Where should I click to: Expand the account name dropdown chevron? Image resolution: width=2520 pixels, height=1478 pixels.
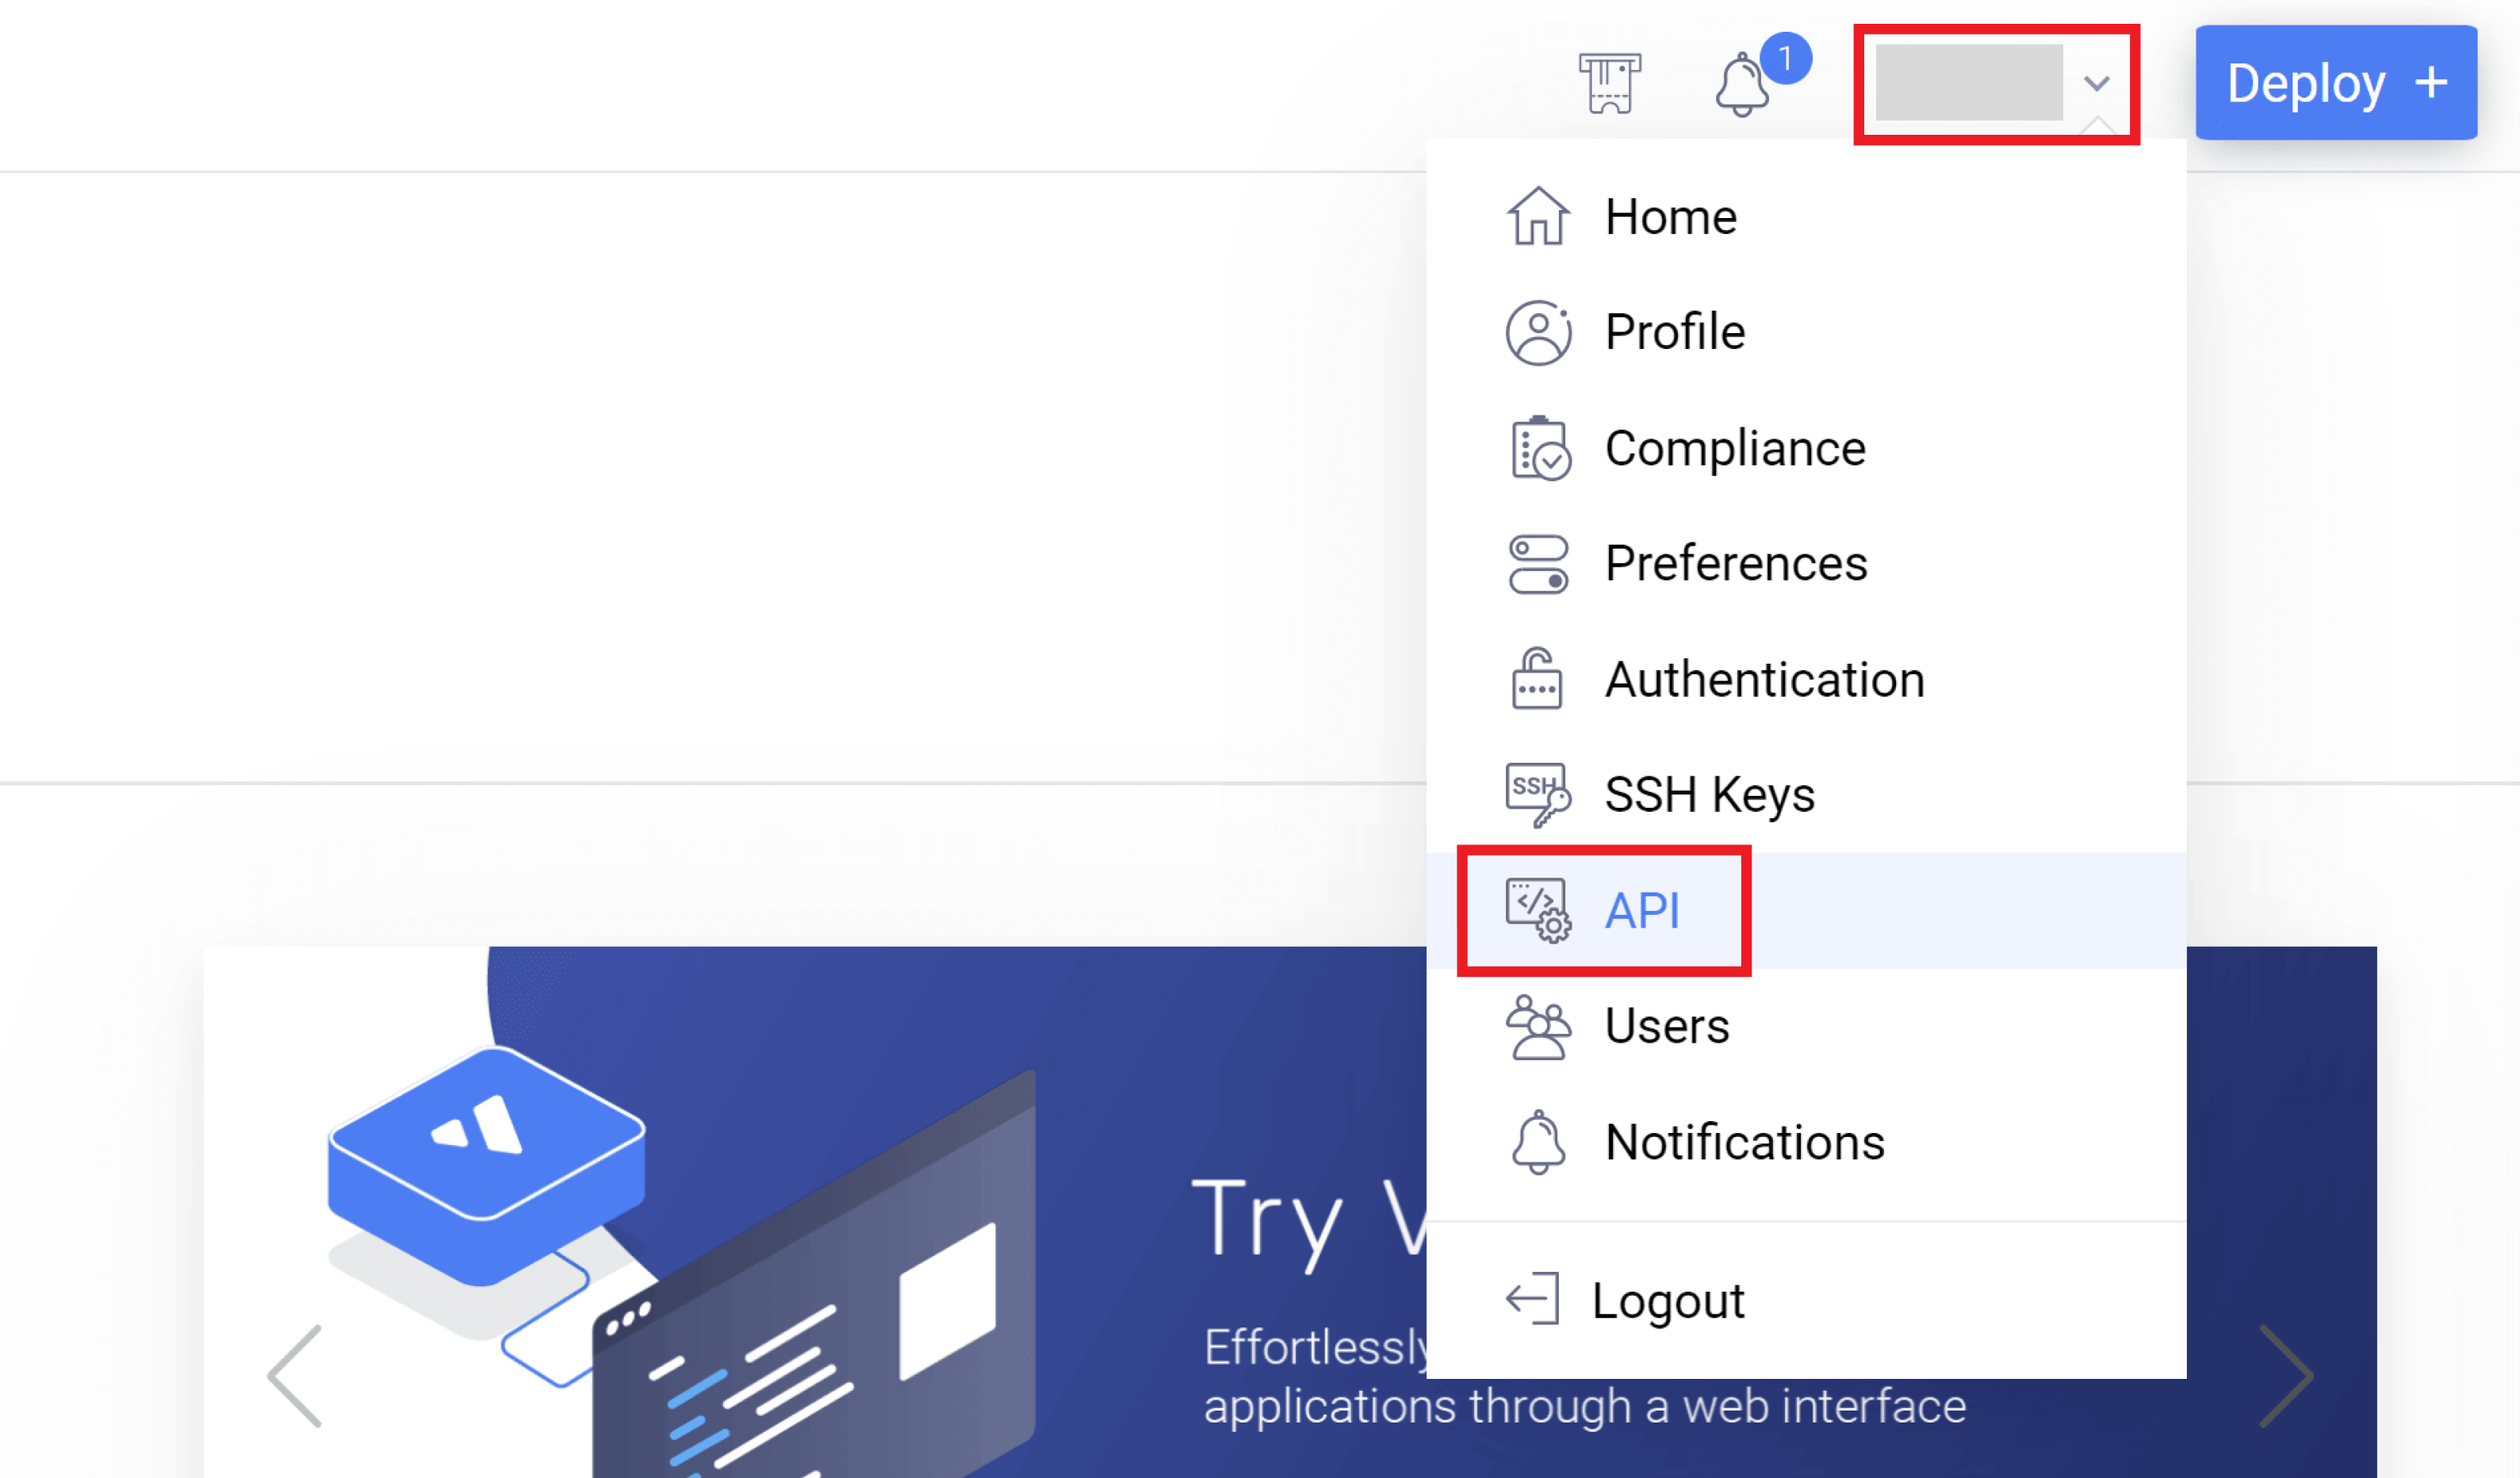(2097, 85)
